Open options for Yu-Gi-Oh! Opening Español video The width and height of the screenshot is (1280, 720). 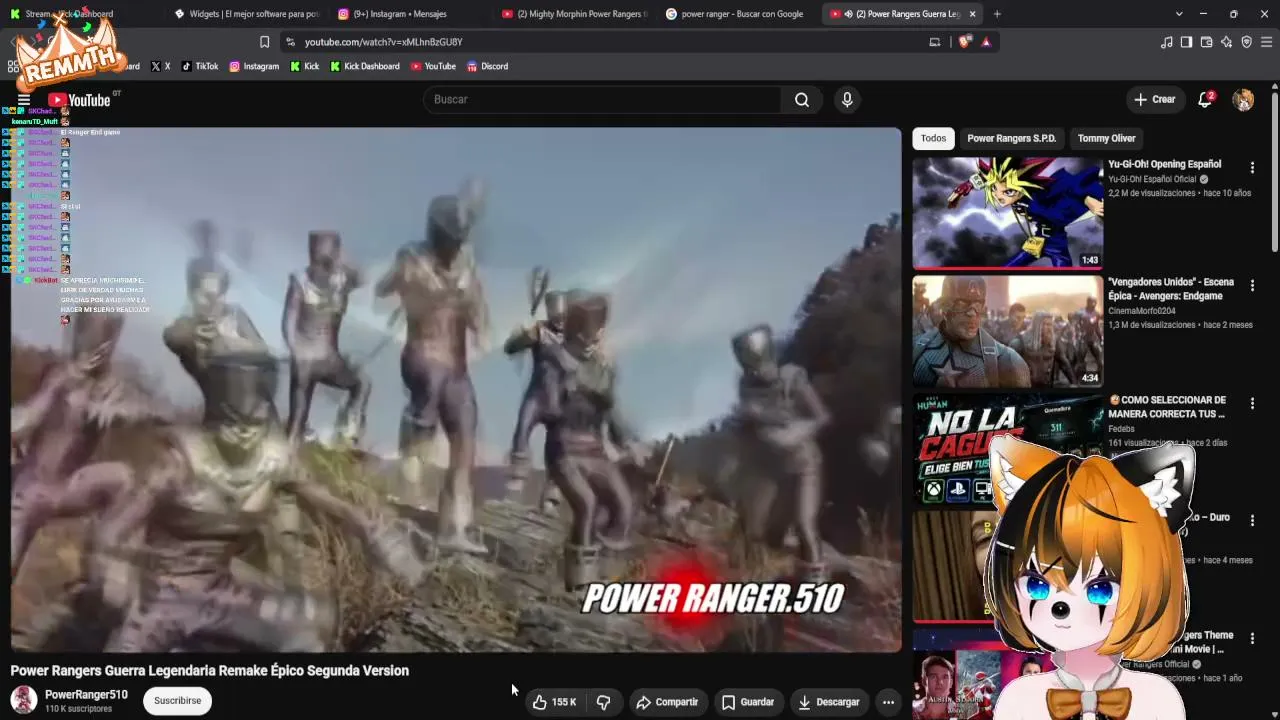pos(1252,168)
